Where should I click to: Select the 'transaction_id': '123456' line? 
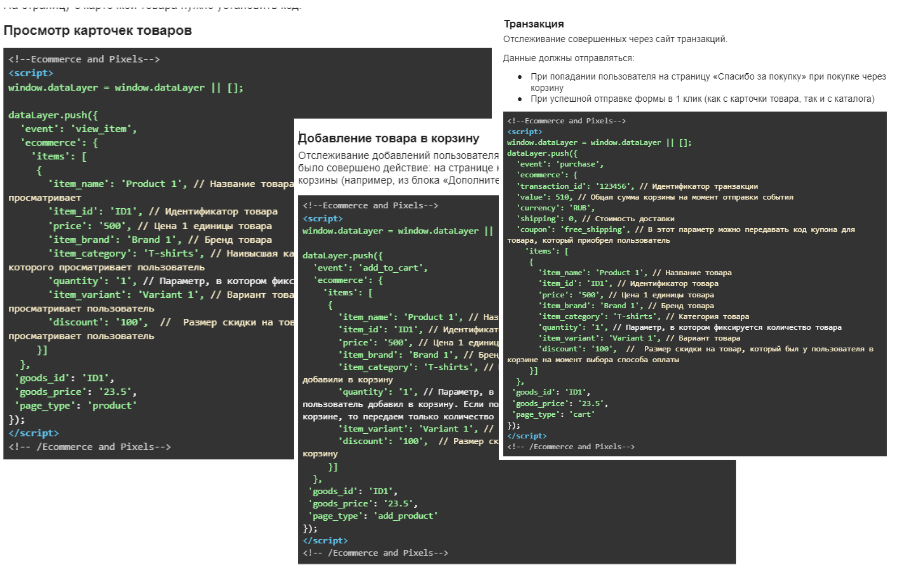click(x=637, y=186)
